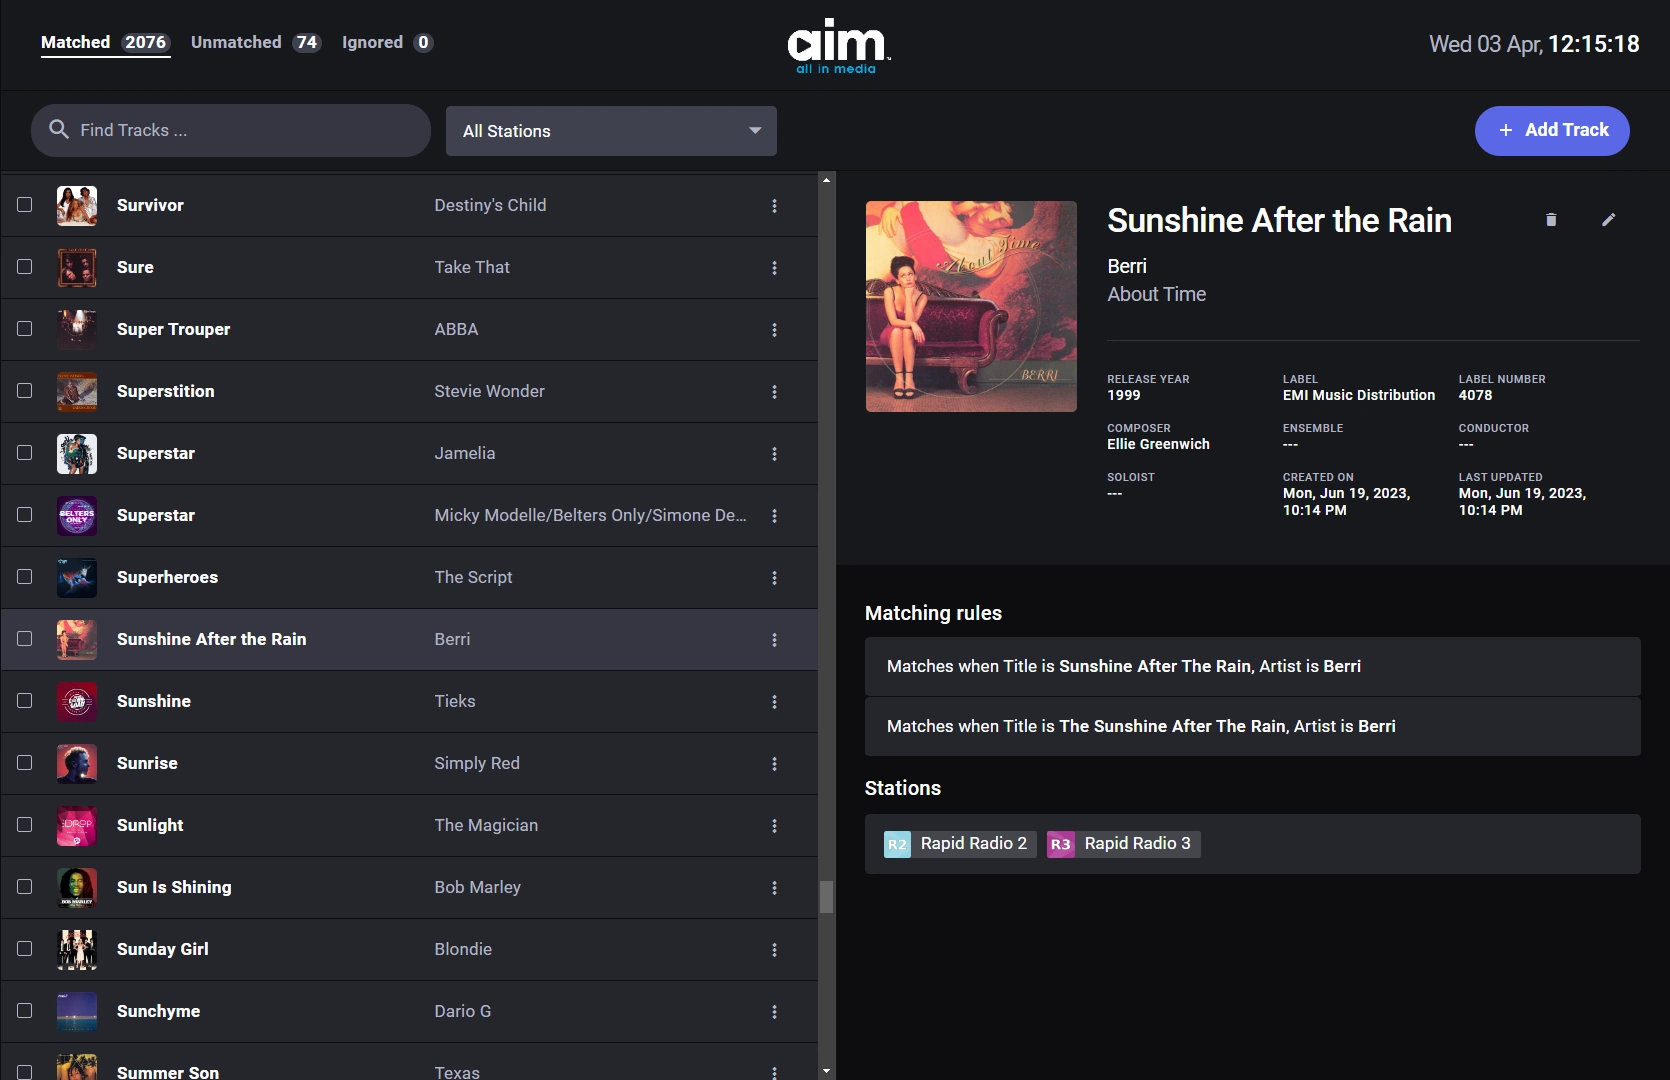Open the more options menu for Sunday Girl
The image size is (1670, 1080).
774,950
